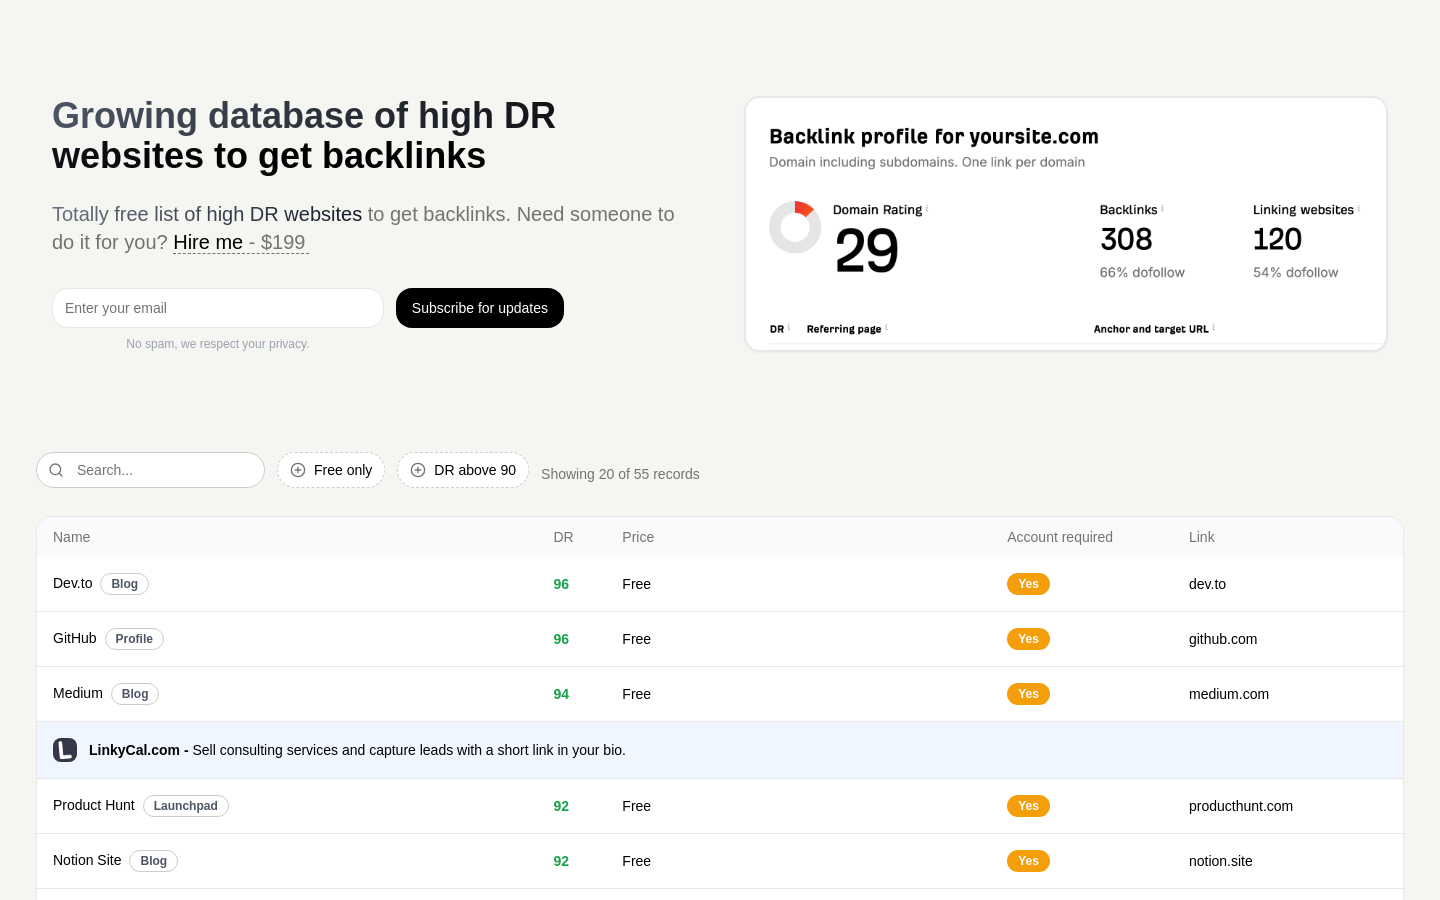
Task: Click the plus icon in Free only filter
Action: 298,470
